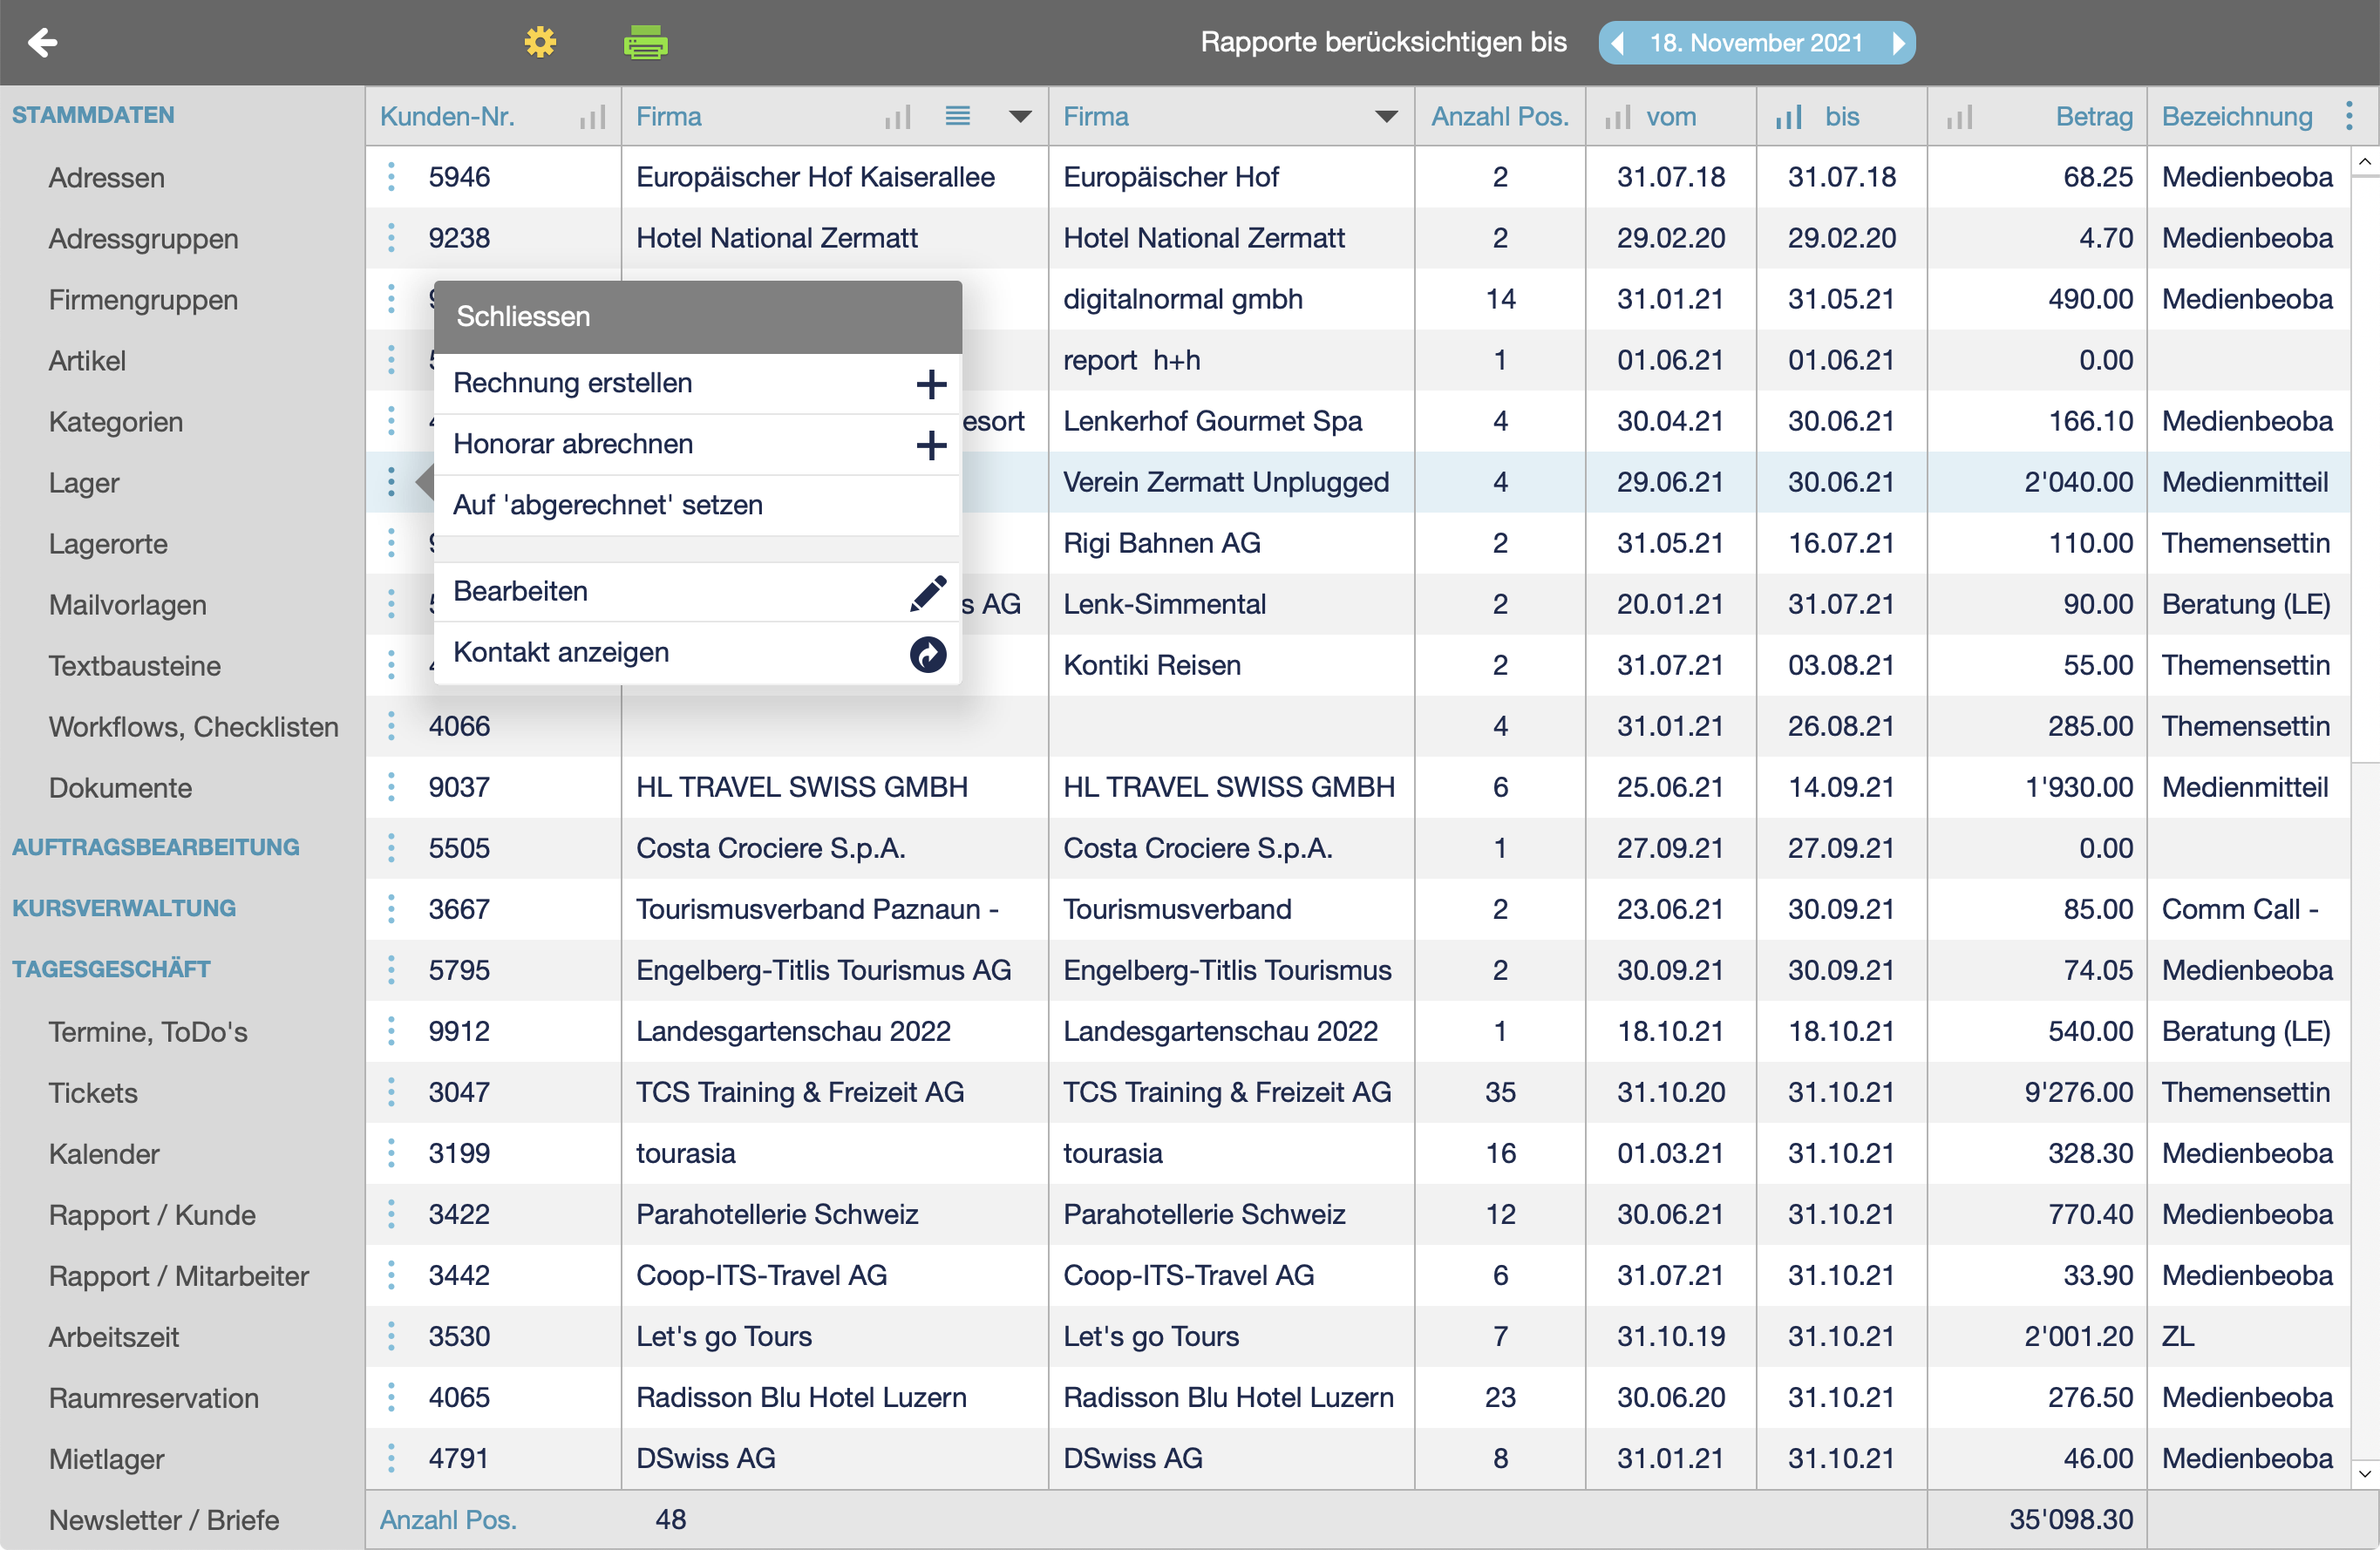
Task: Click the green printer icon
Action: pos(645,43)
